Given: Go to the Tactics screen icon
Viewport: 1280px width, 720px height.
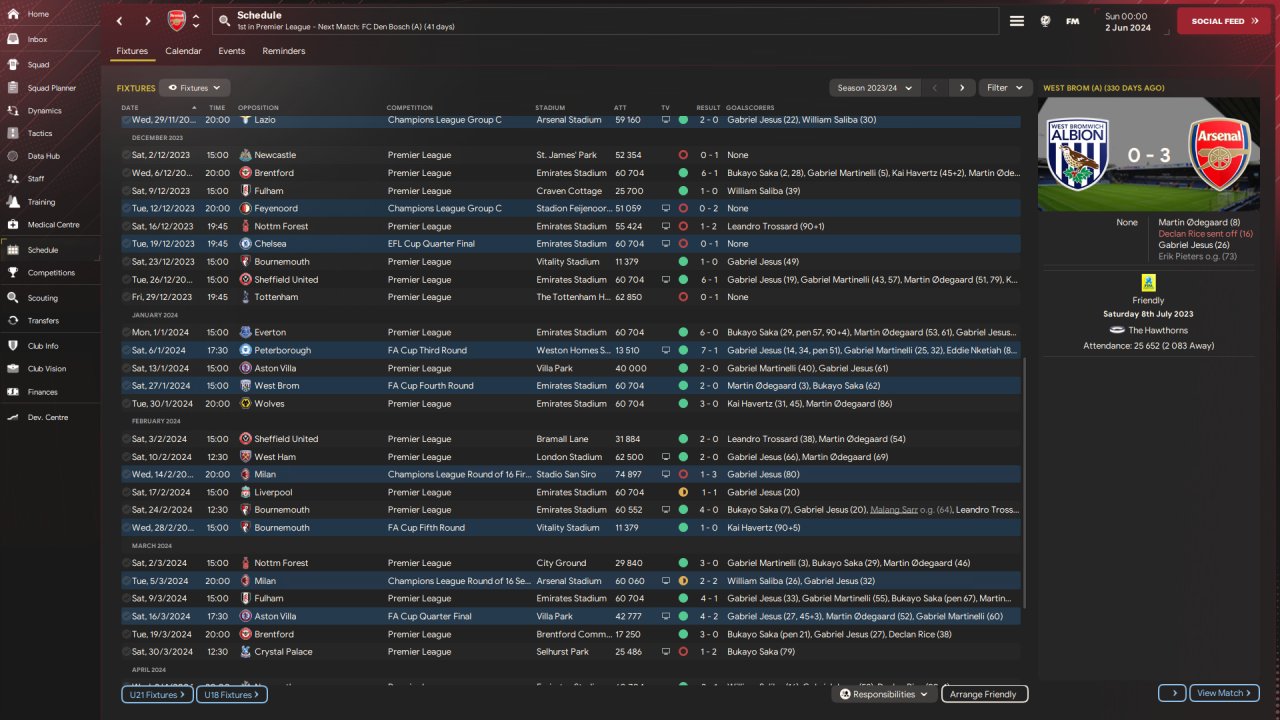Looking at the screenshot, I should 14,133.
